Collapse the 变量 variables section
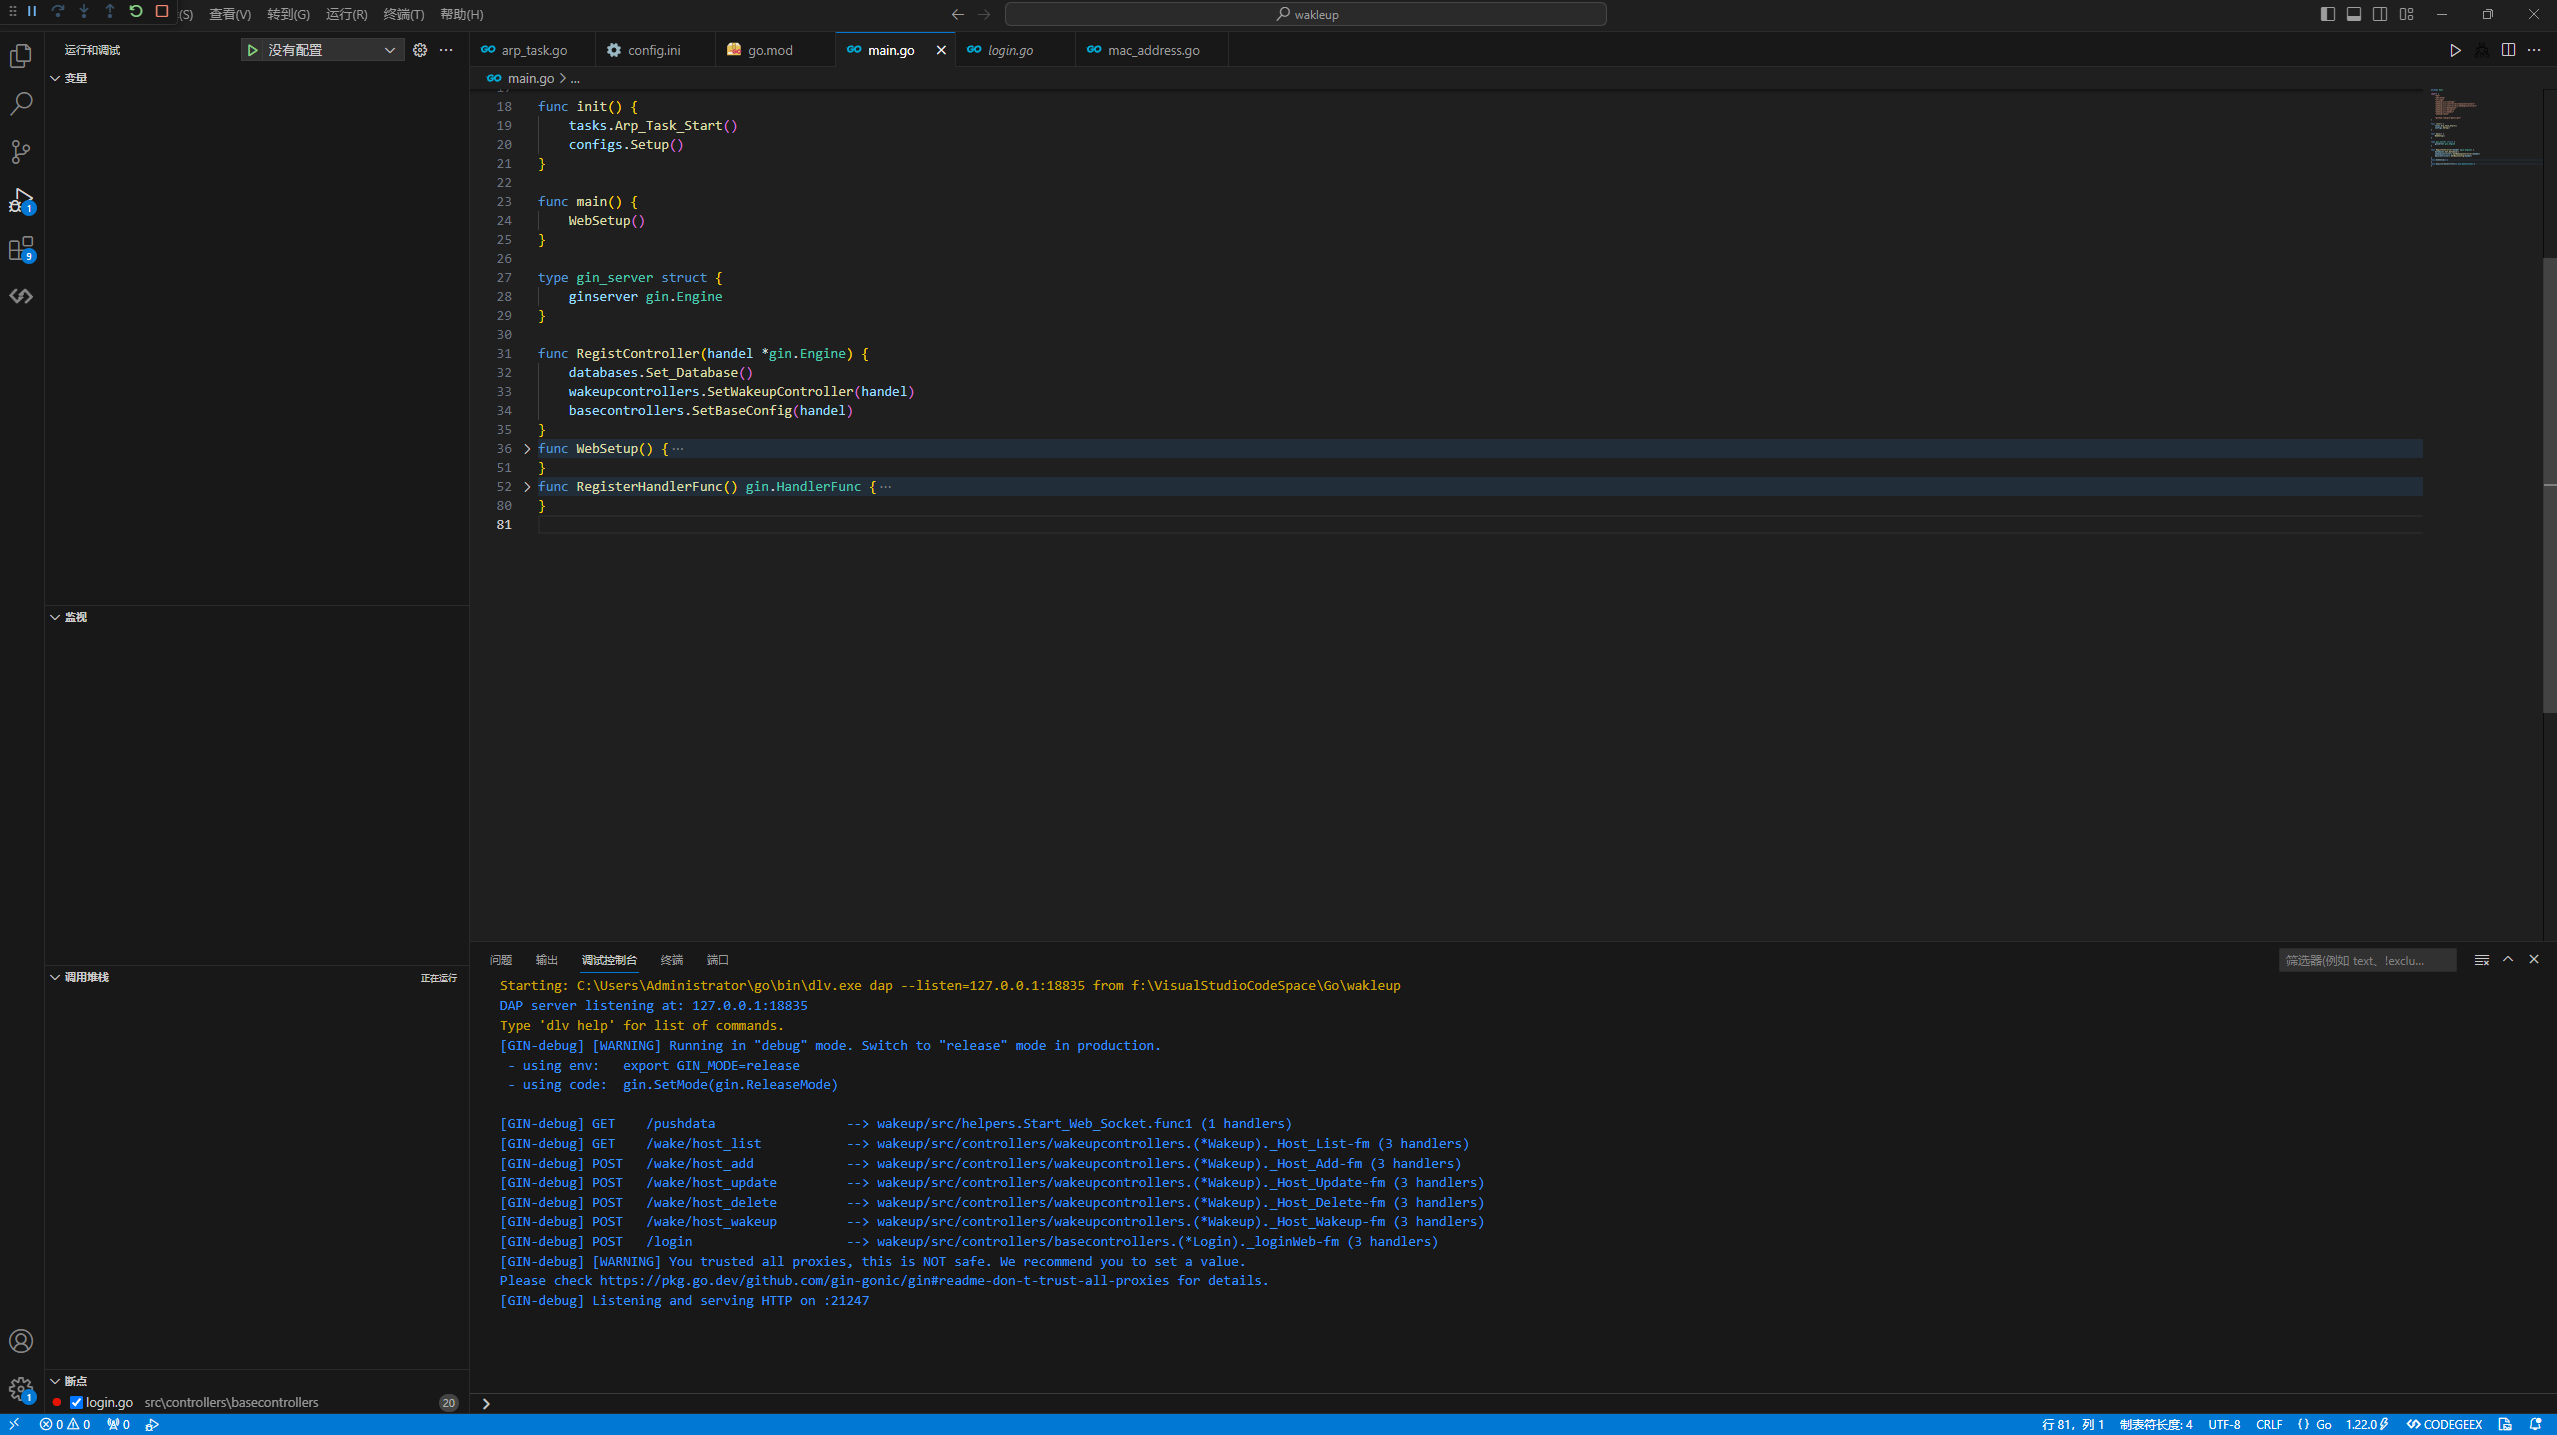The width and height of the screenshot is (2557, 1435). [x=55, y=78]
